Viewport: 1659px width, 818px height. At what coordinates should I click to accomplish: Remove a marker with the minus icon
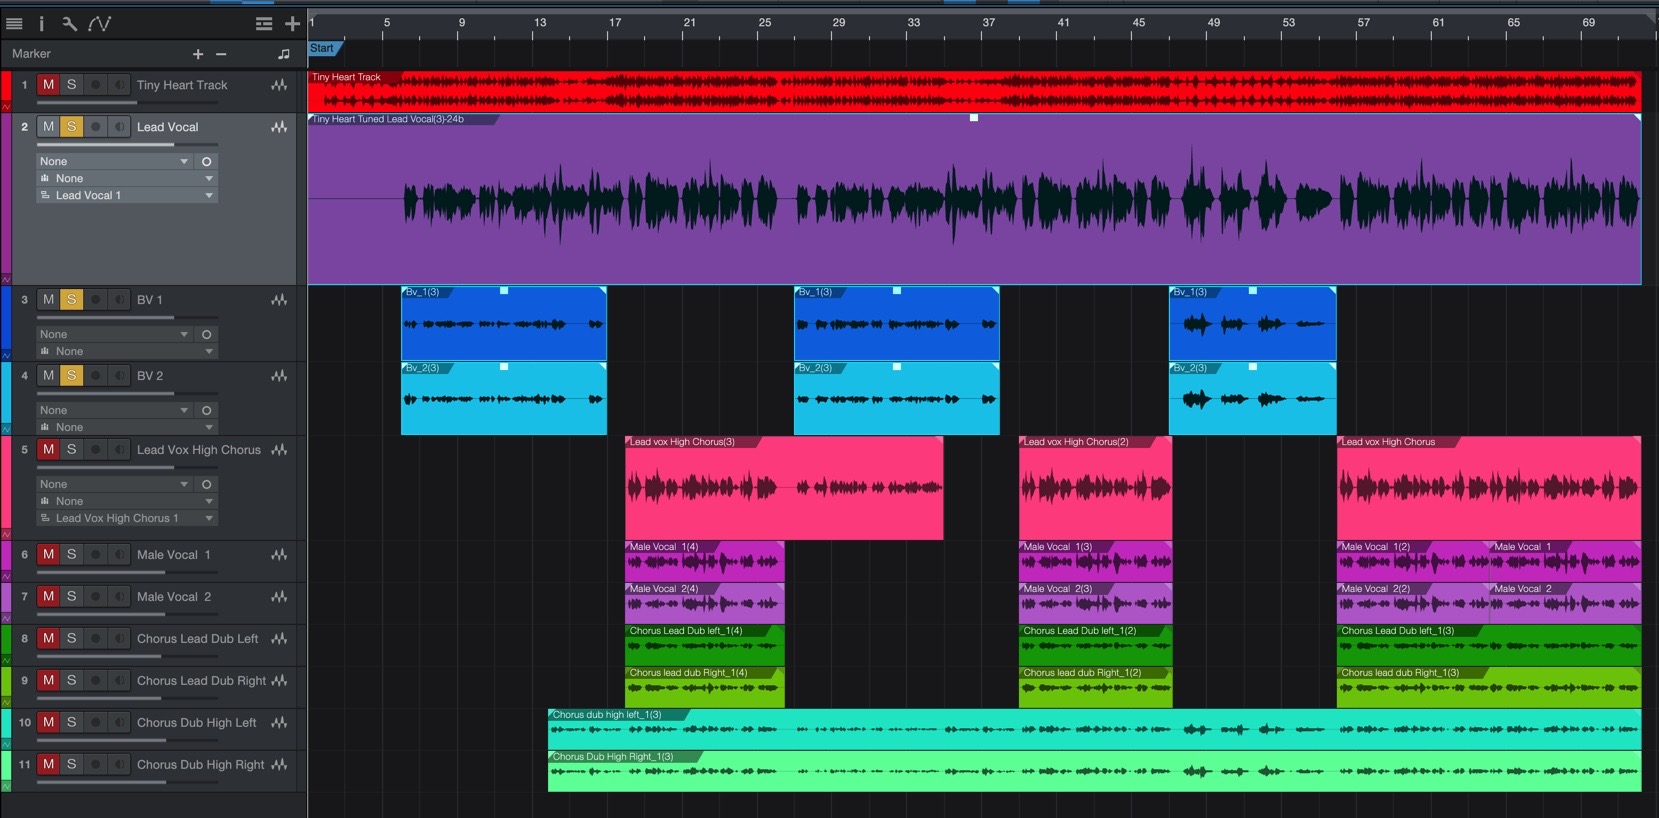[x=221, y=54]
